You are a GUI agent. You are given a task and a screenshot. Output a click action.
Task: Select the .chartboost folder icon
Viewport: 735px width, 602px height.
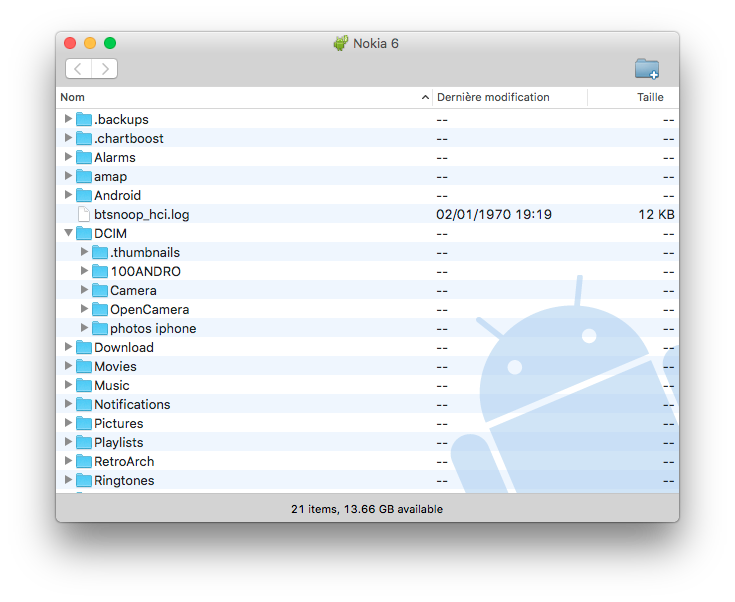(84, 138)
